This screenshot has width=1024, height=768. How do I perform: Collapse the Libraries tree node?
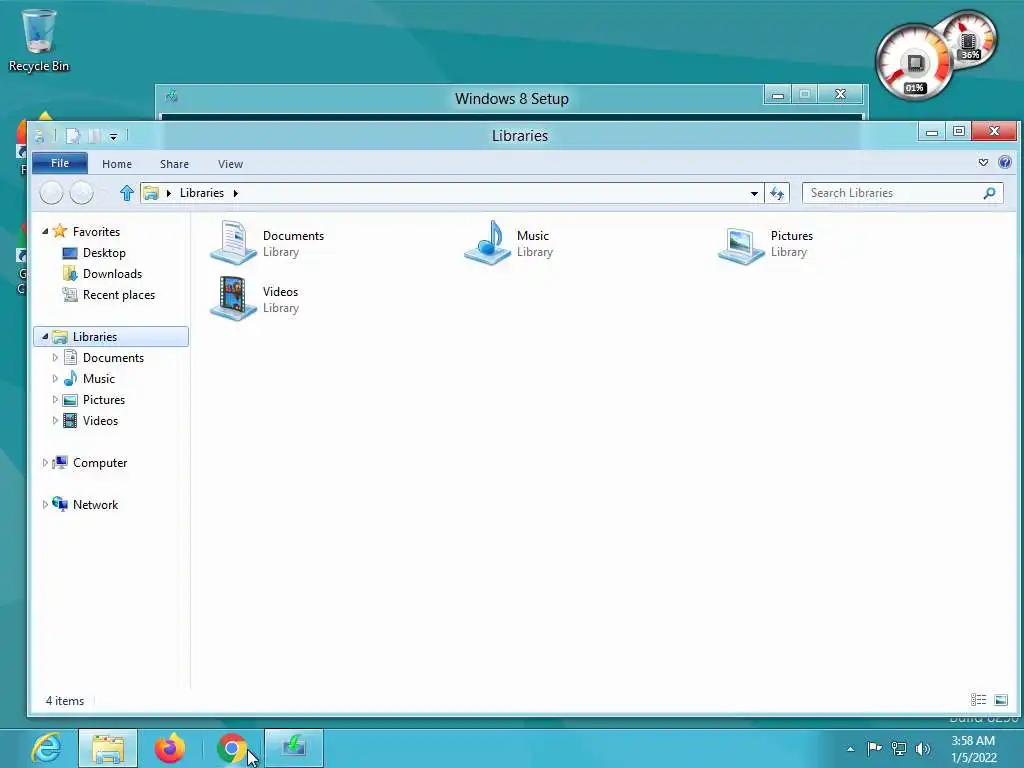(45, 336)
